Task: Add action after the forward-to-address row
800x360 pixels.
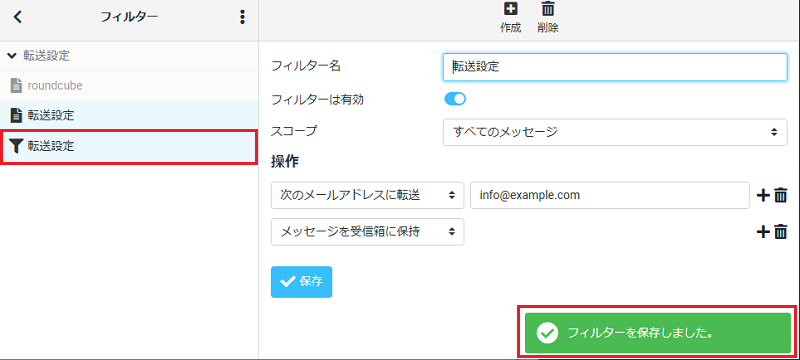Action: 763,195
